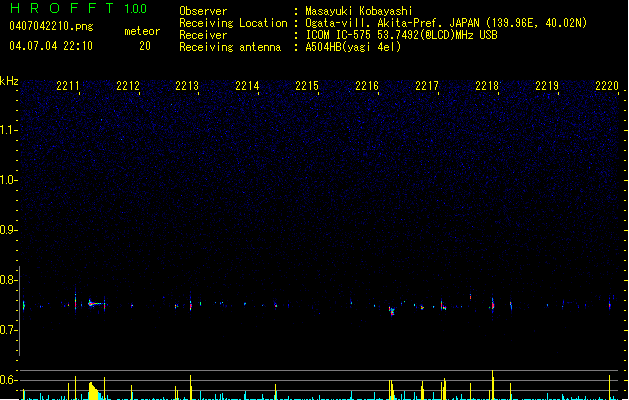Click observer name Masayuki Kobayashi
The height and width of the screenshot is (400, 629).
pos(359,11)
